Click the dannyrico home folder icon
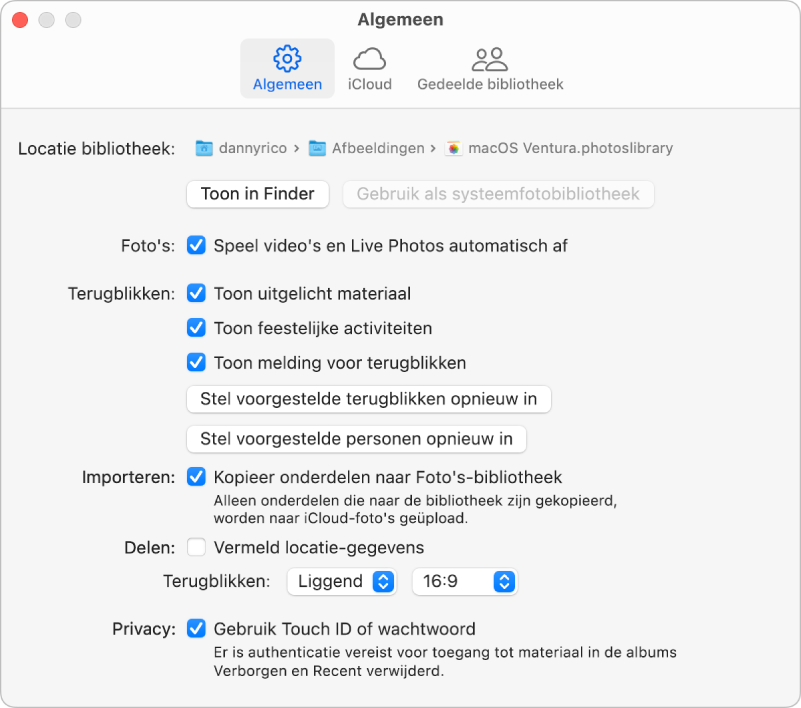The width and height of the screenshot is (801, 708). point(204,148)
